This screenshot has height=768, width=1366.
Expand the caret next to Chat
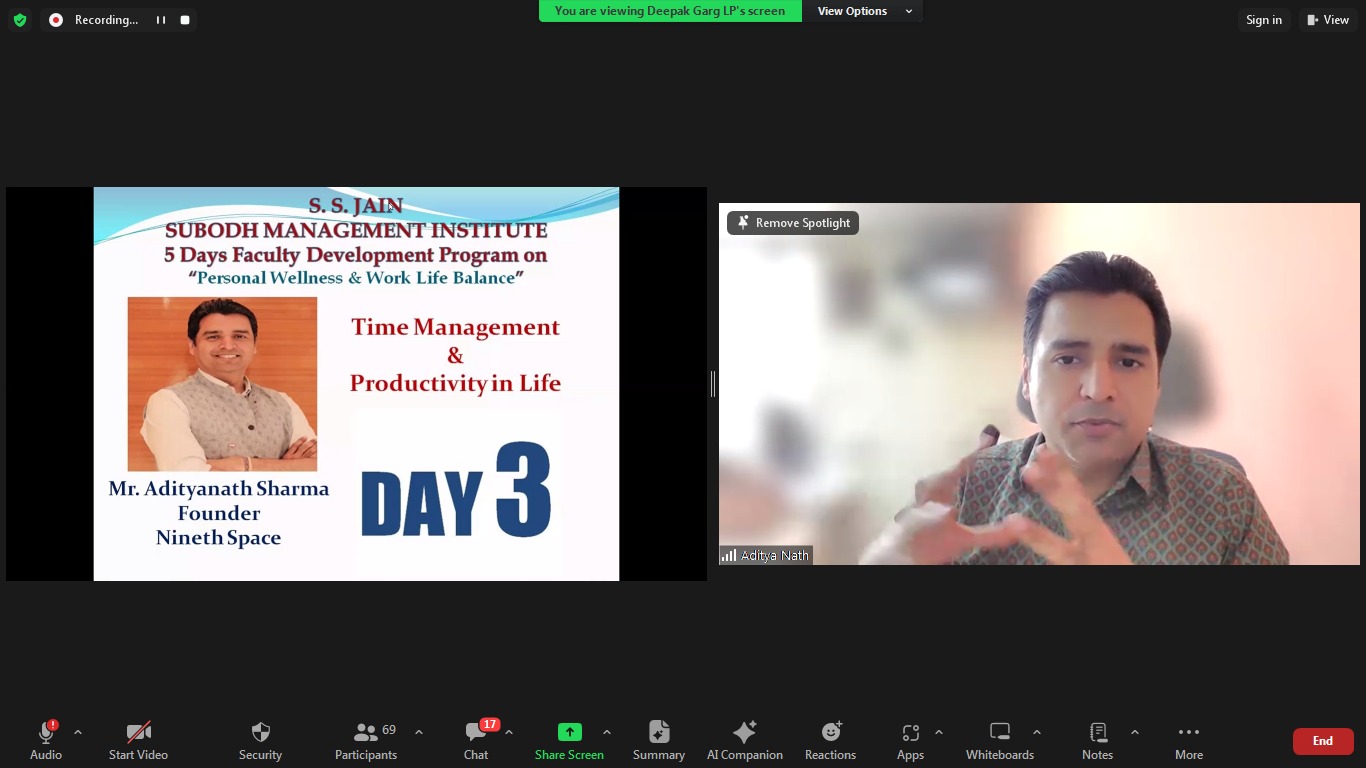pyautogui.click(x=509, y=733)
